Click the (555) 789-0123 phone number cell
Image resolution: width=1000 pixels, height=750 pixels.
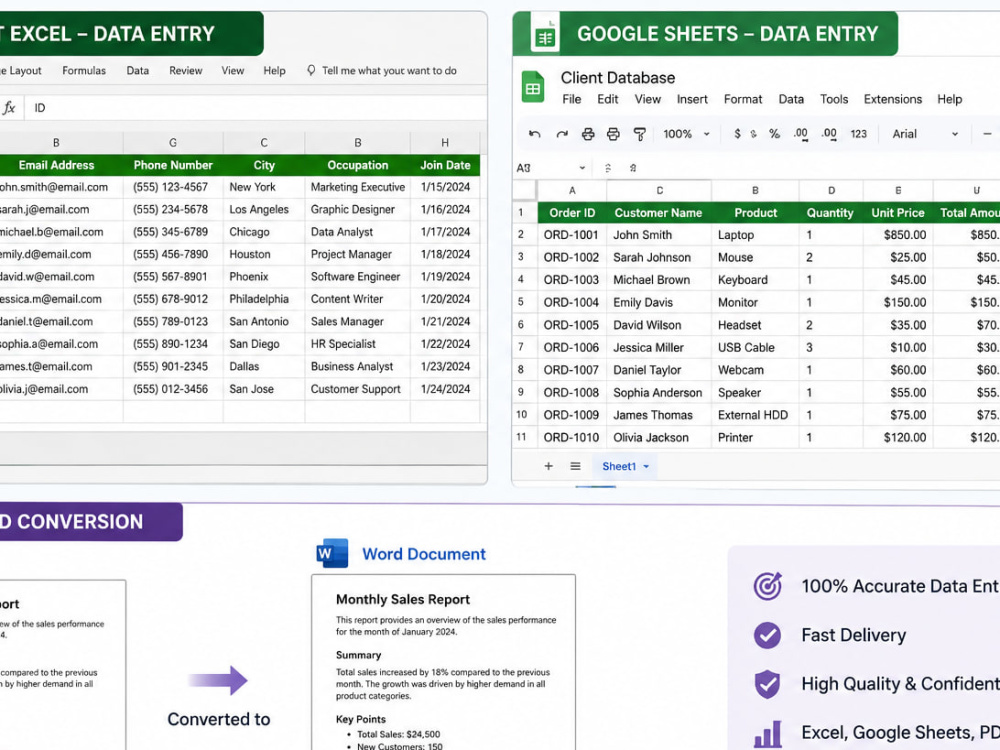173,321
